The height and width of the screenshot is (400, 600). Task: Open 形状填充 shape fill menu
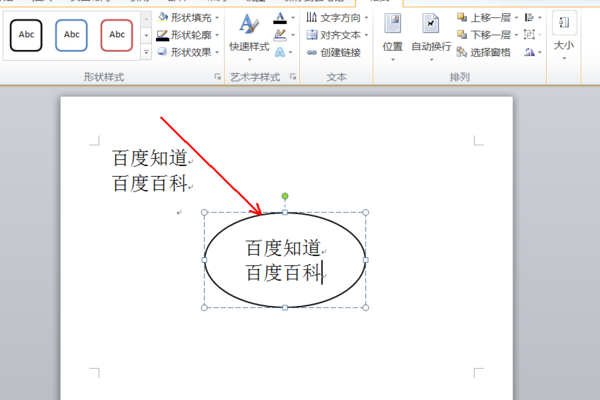pyautogui.click(x=188, y=18)
